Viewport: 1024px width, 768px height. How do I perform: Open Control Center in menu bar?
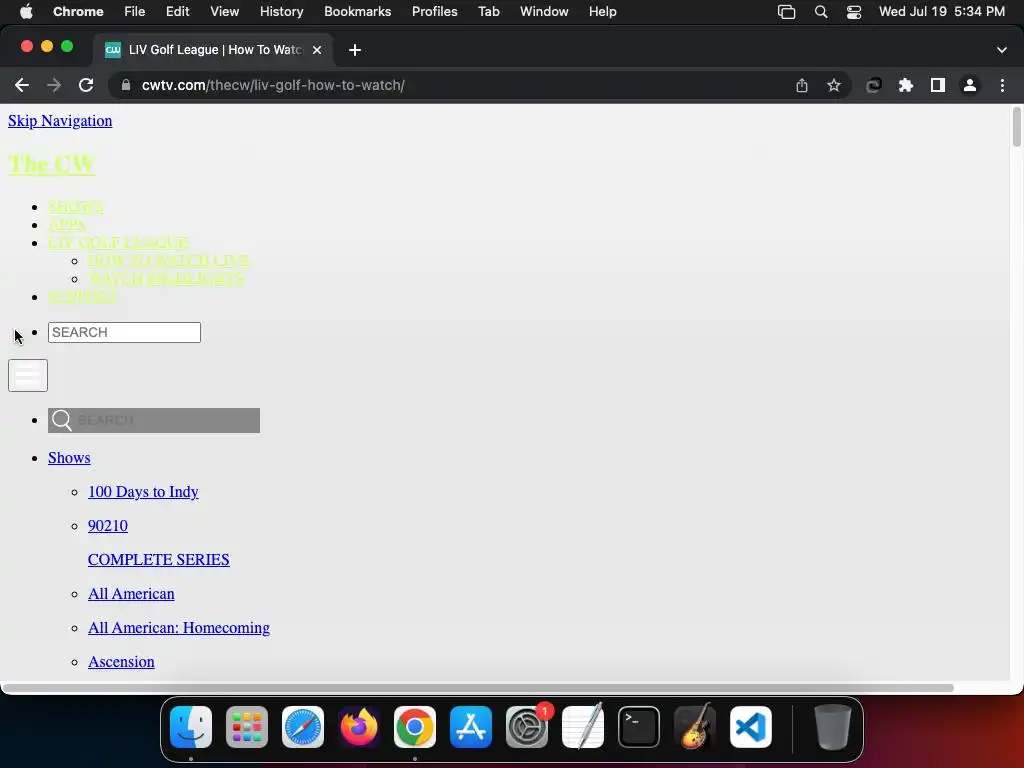pyautogui.click(x=854, y=12)
